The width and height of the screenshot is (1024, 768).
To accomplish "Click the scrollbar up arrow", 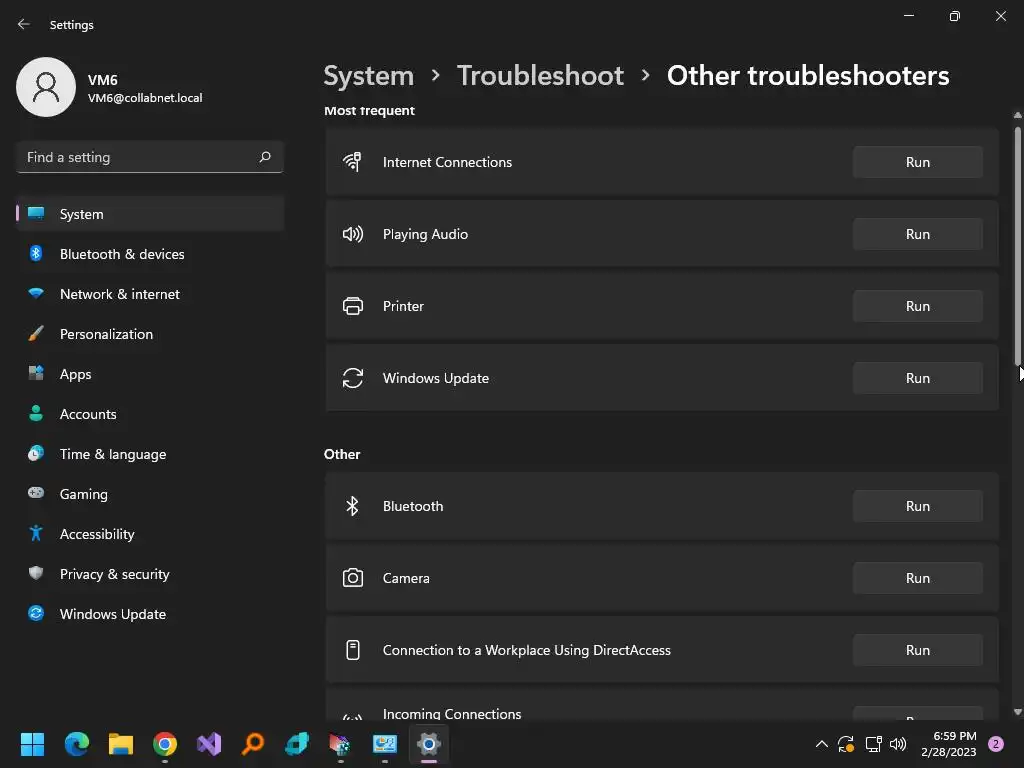I will click(x=1017, y=115).
